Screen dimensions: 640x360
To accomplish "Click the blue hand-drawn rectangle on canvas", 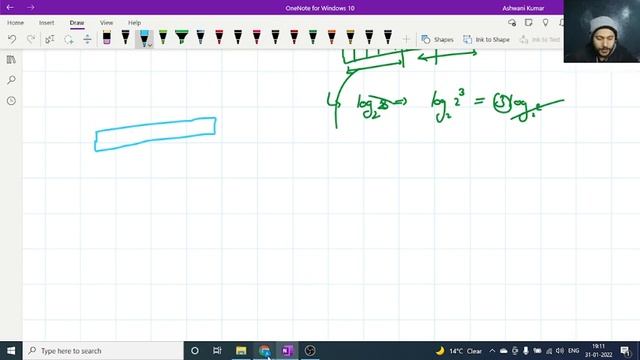I will pyautogui.click(x=156, y=134).
